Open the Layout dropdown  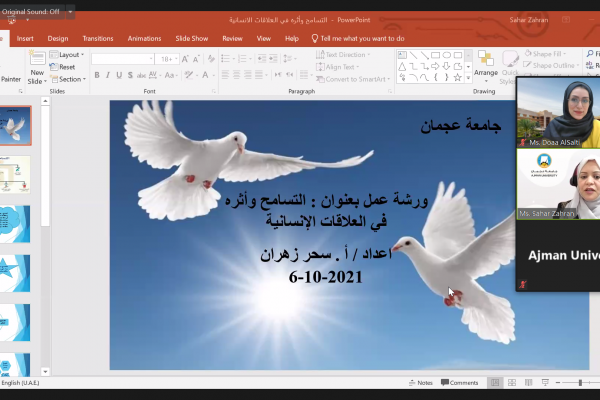69,55
